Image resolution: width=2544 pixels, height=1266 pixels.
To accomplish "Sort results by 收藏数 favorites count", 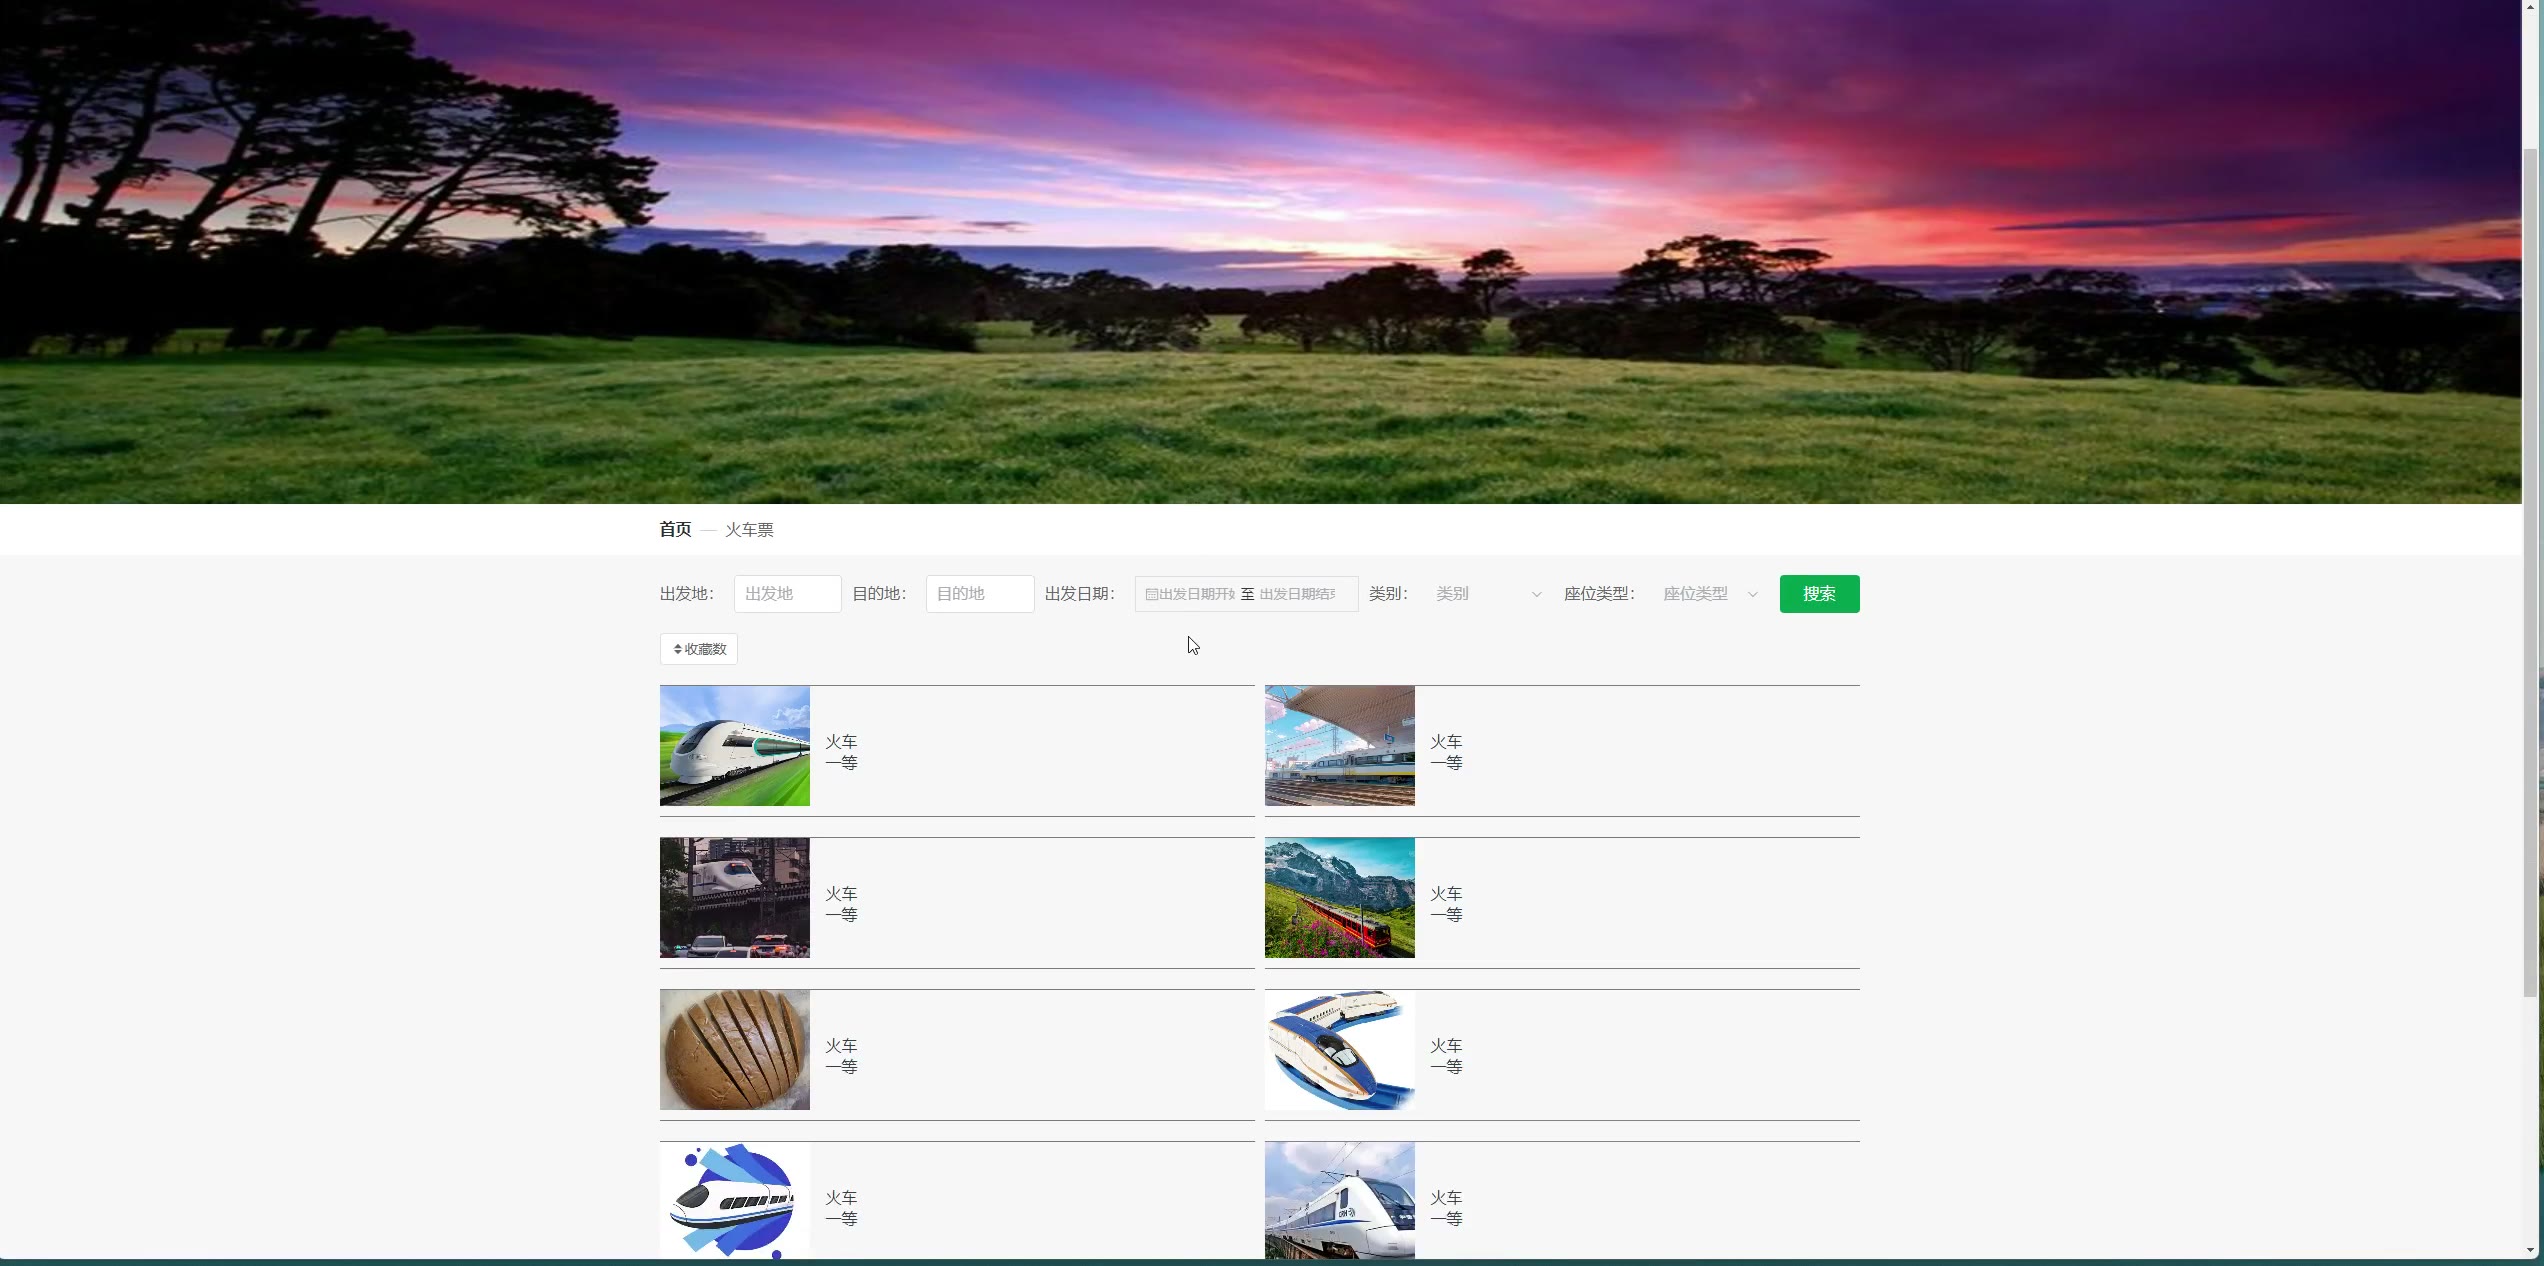I will [699, 649].
